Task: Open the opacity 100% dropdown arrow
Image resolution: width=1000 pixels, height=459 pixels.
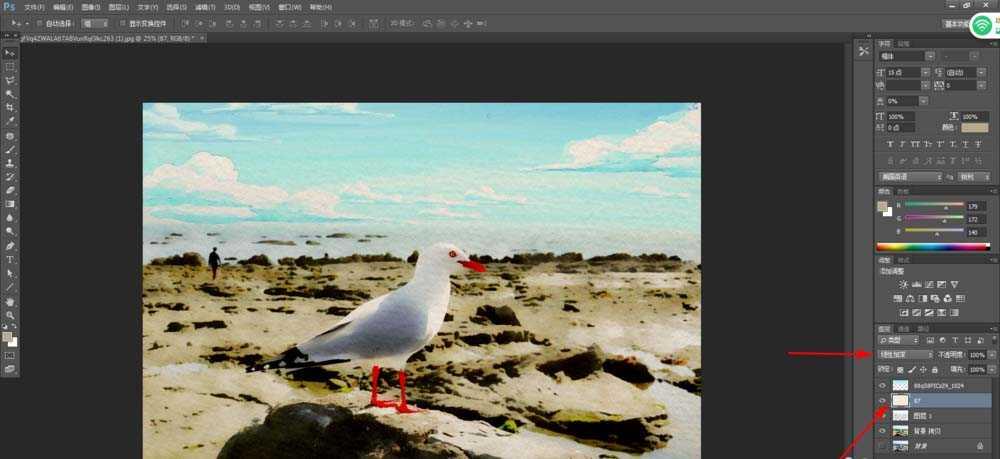Action: tap(992, 355)
